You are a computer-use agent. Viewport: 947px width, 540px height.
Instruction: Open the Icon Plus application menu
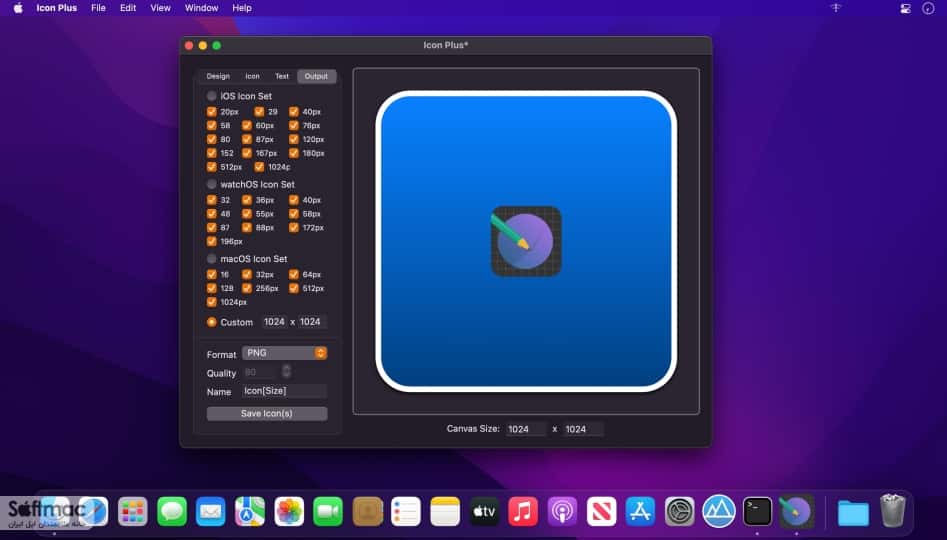56,8
